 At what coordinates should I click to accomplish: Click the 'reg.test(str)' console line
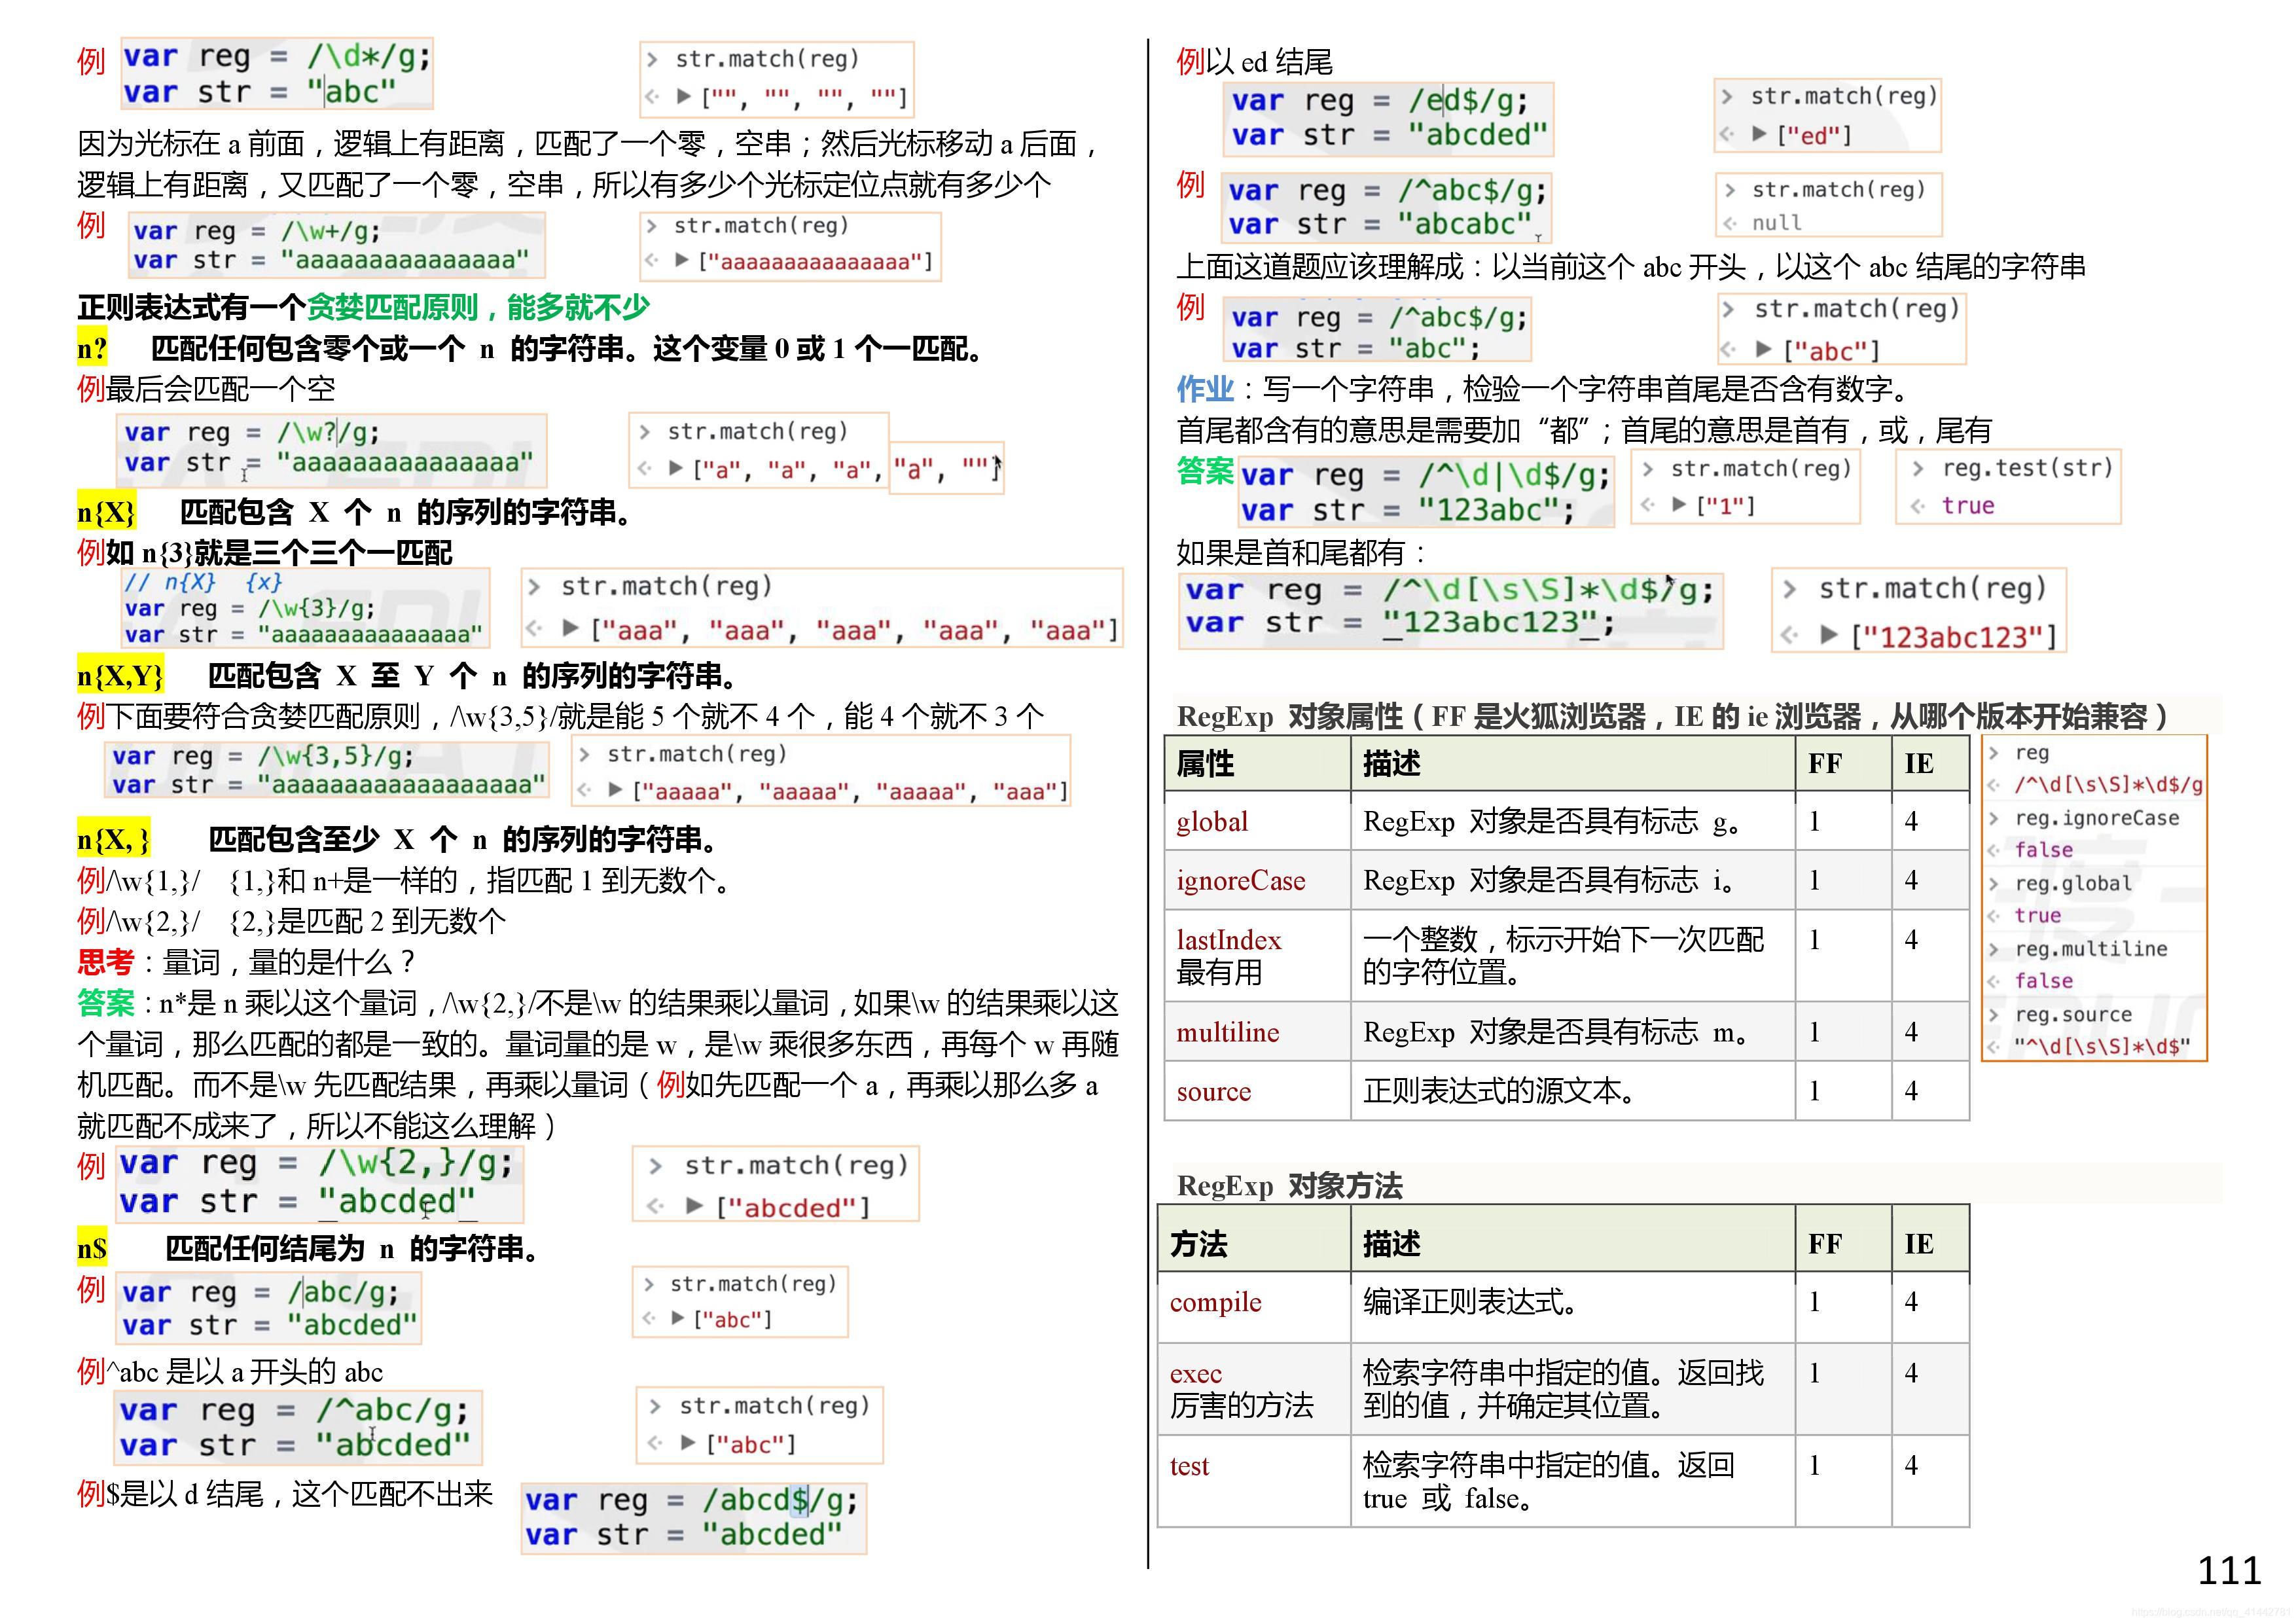point(2027,467)
